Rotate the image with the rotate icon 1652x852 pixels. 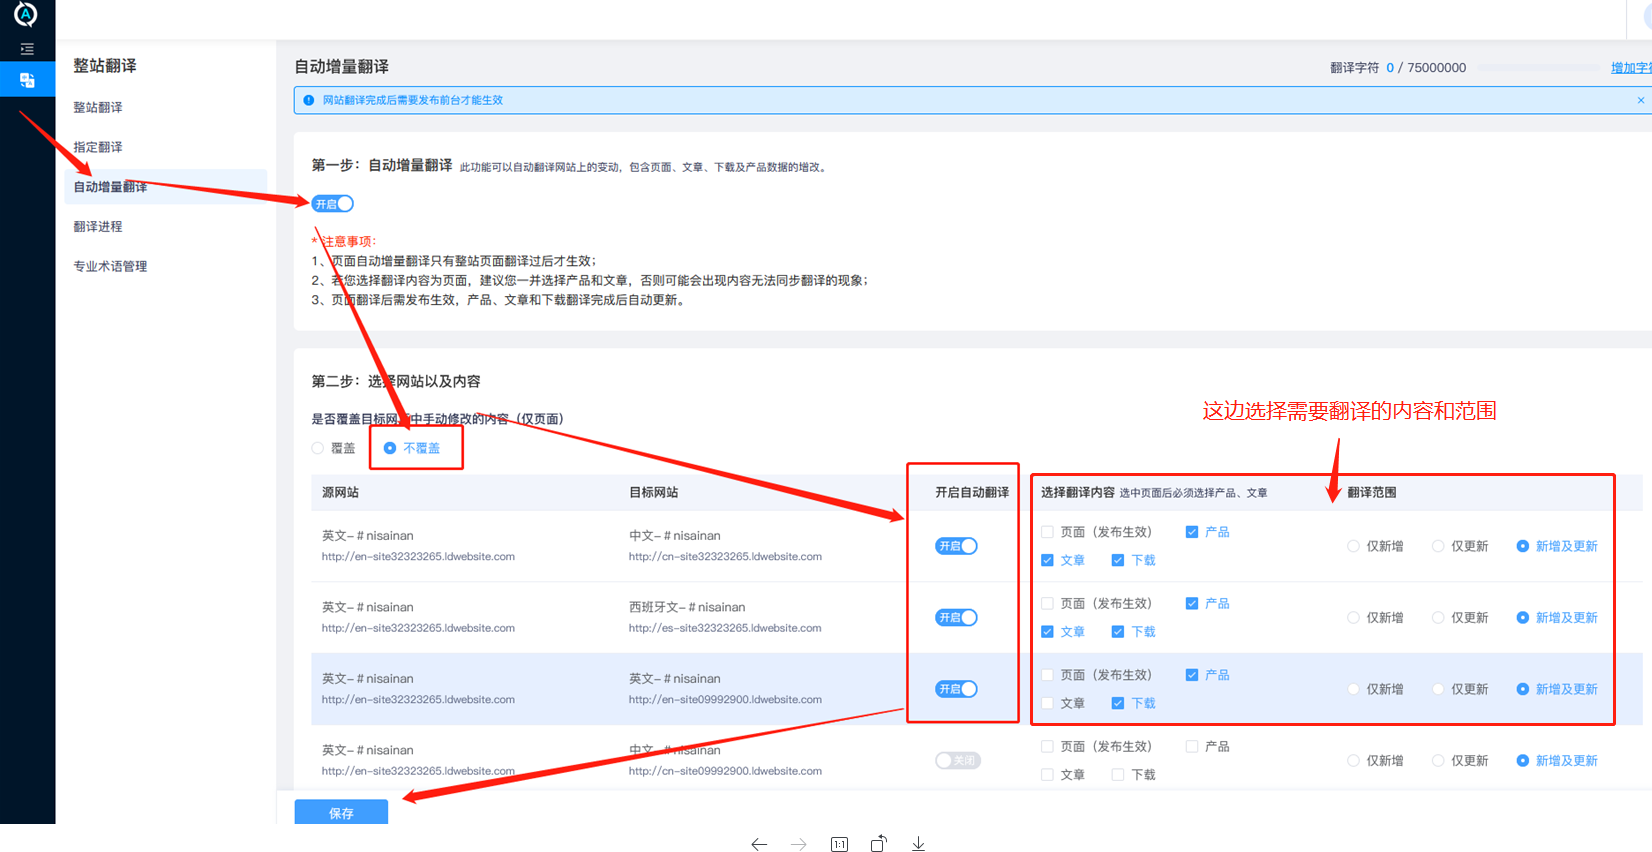coord(878,844)
